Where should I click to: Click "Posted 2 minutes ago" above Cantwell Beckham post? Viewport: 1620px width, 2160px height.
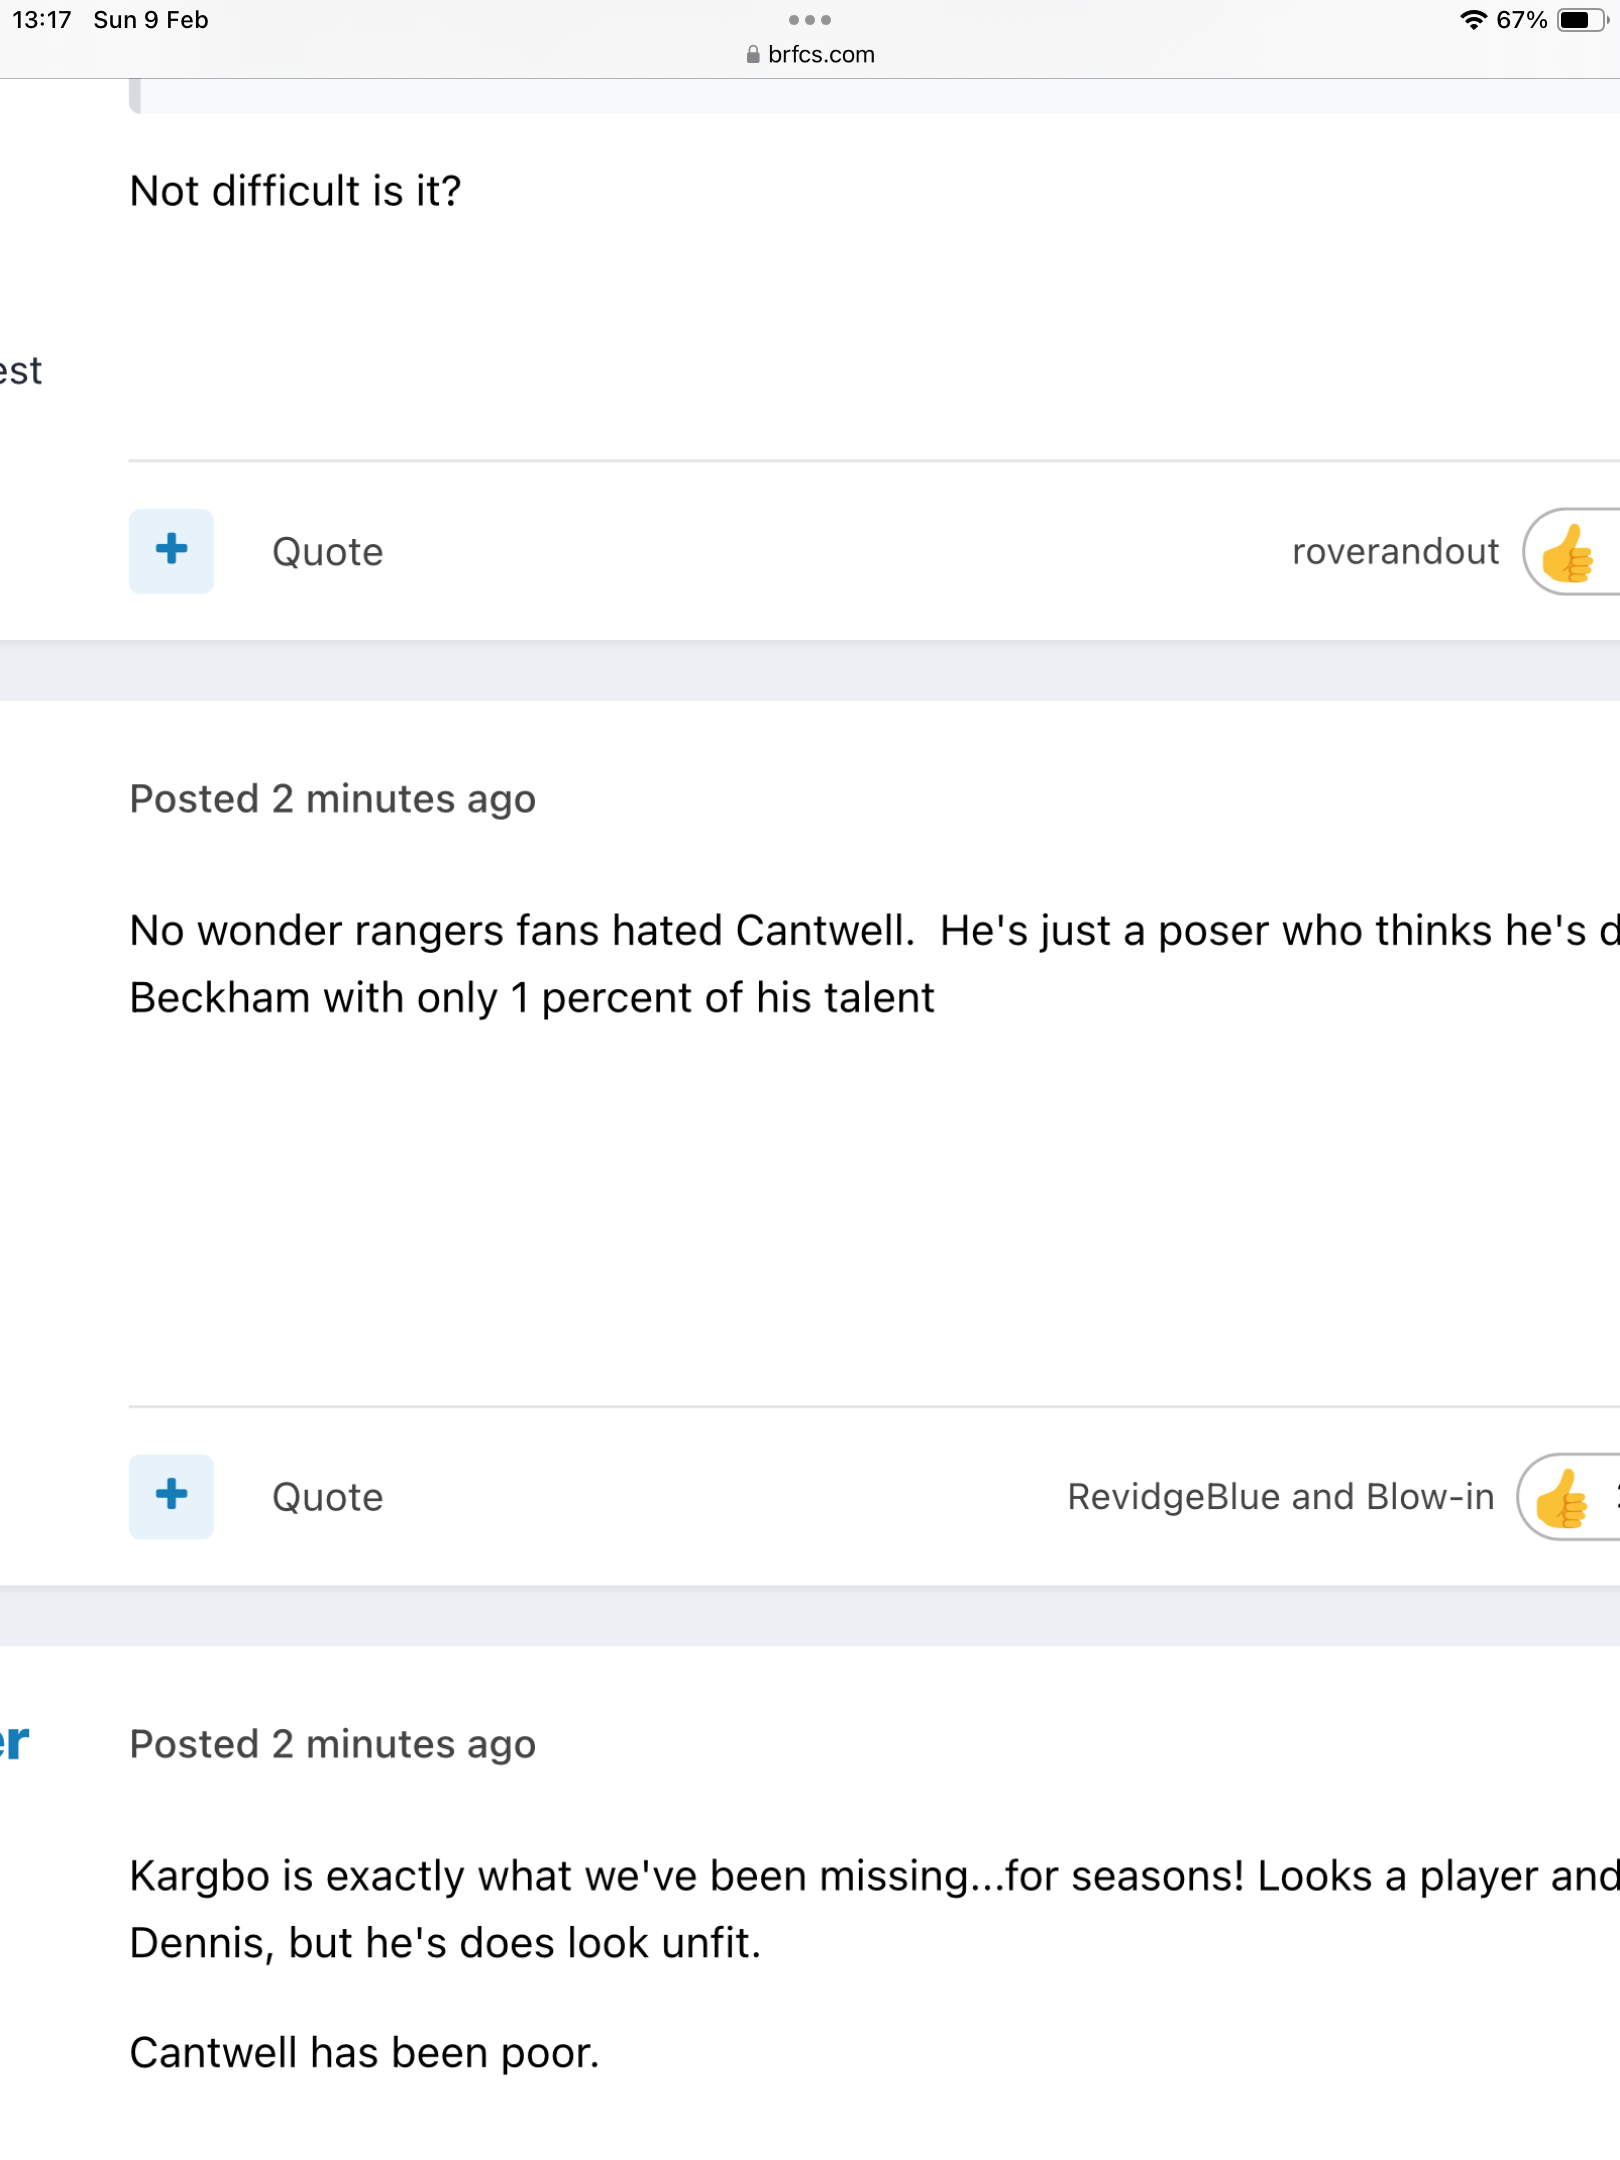[333, 799]
